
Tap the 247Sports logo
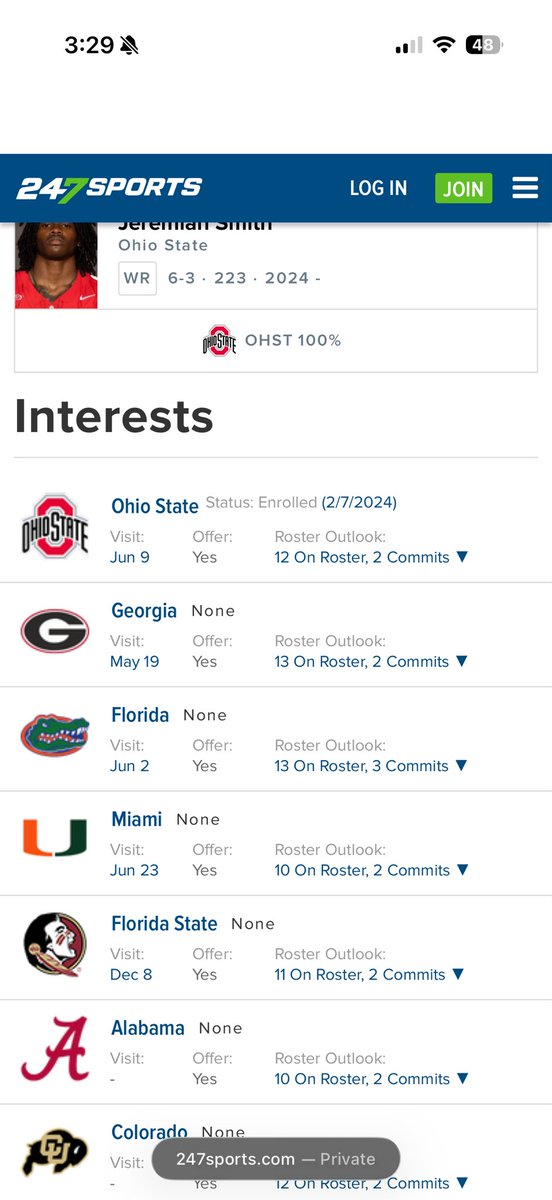(109, 187)
